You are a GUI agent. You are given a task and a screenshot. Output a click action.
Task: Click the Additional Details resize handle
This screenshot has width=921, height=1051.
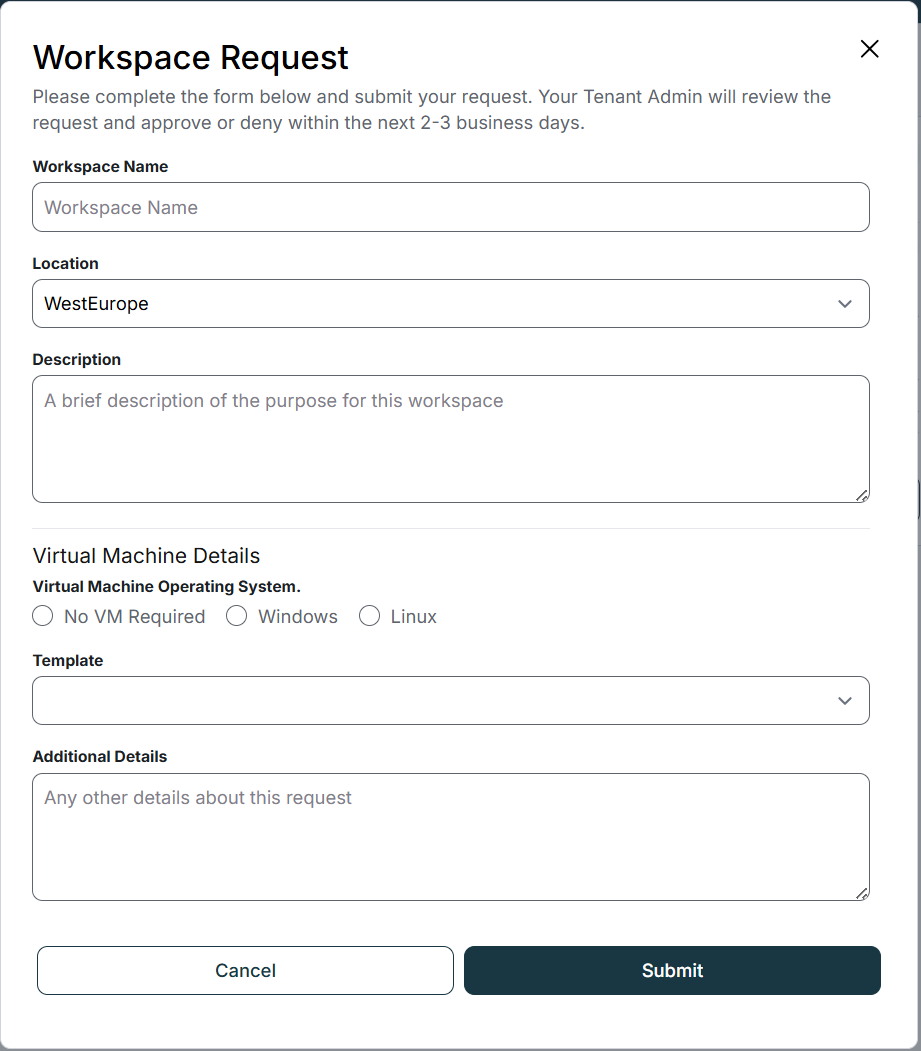862,893
